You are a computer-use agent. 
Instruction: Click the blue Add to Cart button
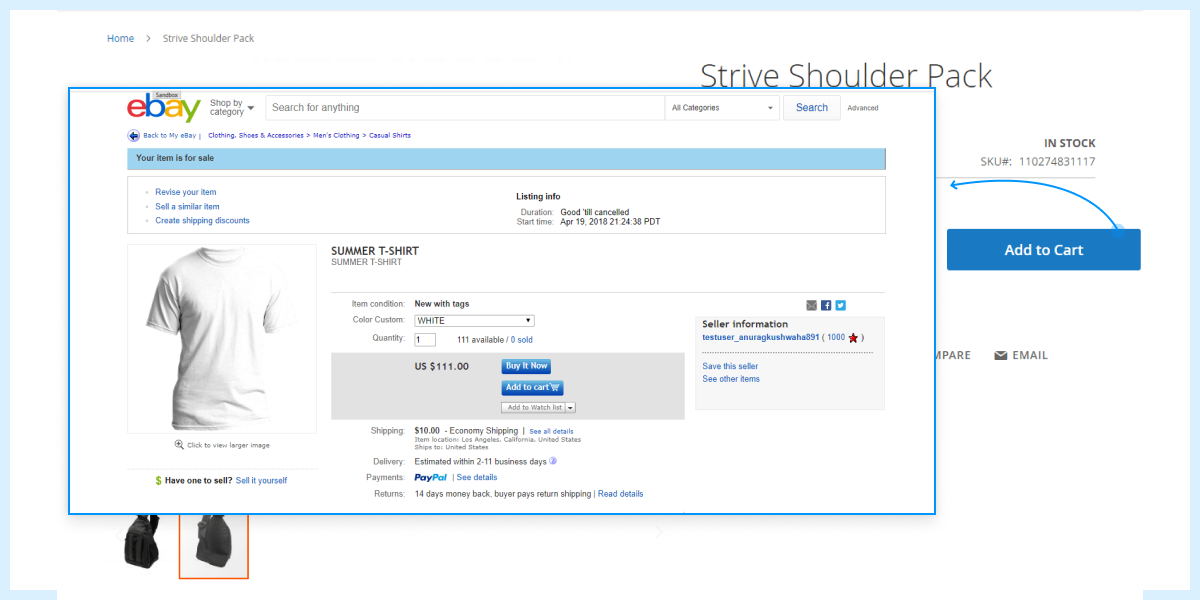coord(1043,250)
